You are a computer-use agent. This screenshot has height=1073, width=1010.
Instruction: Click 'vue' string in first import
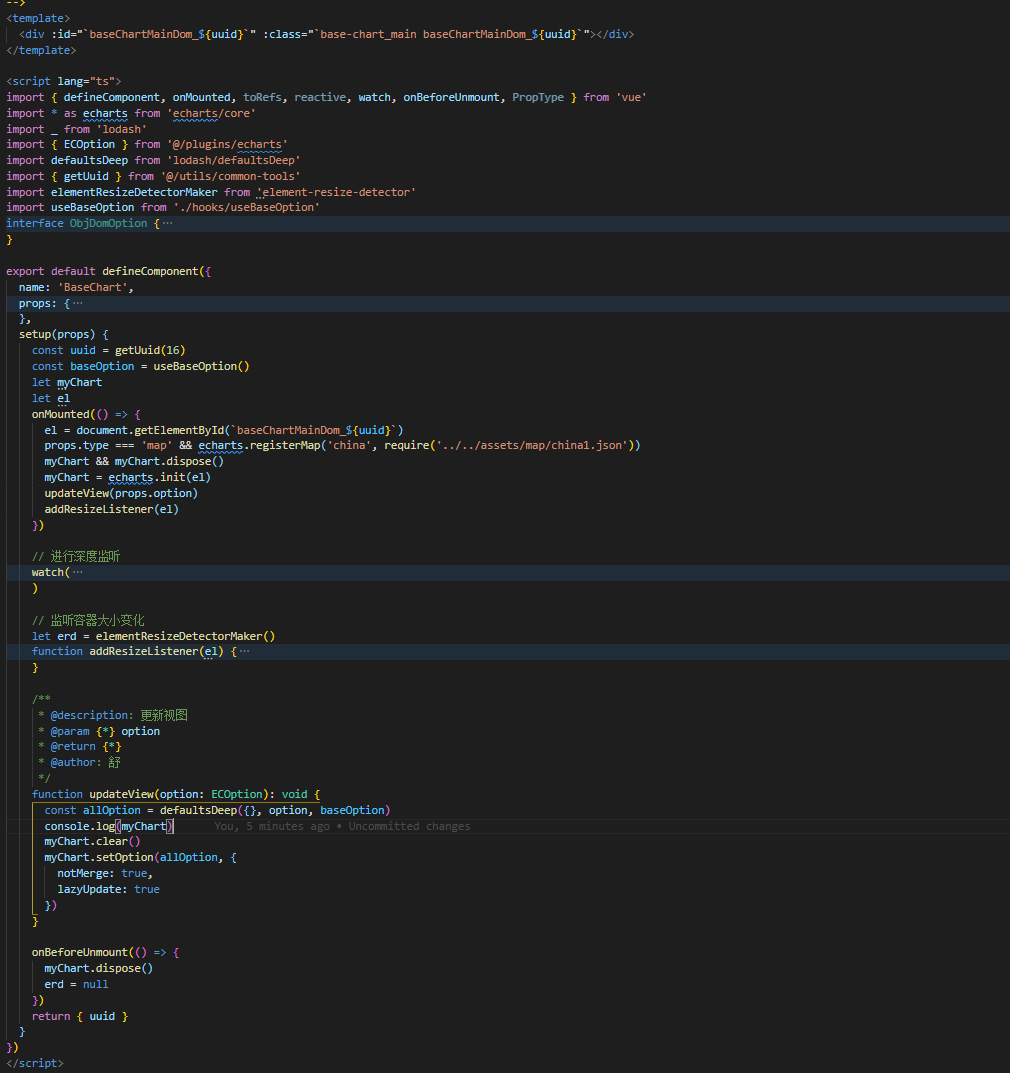coord(631,97)
